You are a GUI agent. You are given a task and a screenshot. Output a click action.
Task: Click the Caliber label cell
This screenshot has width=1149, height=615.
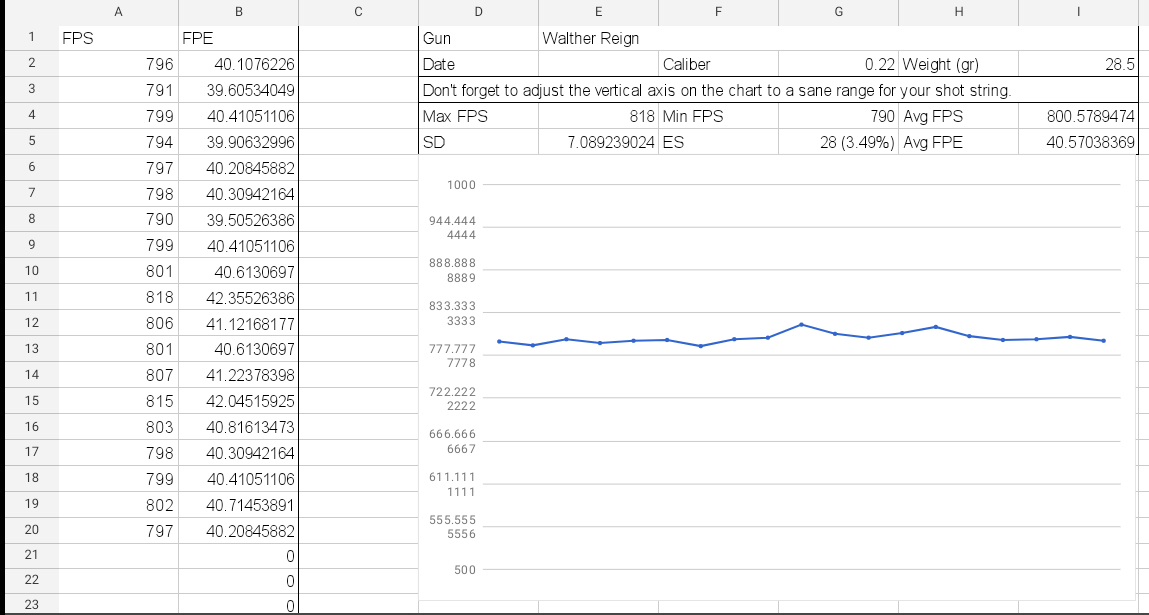[x=718, y=65]
